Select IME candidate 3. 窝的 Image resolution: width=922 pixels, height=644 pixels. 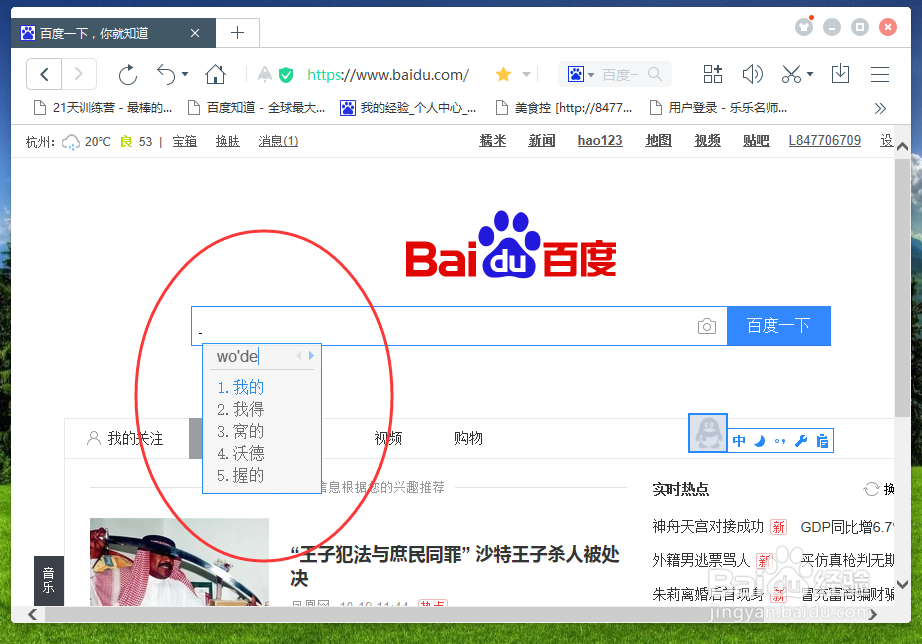pos(240,431)
